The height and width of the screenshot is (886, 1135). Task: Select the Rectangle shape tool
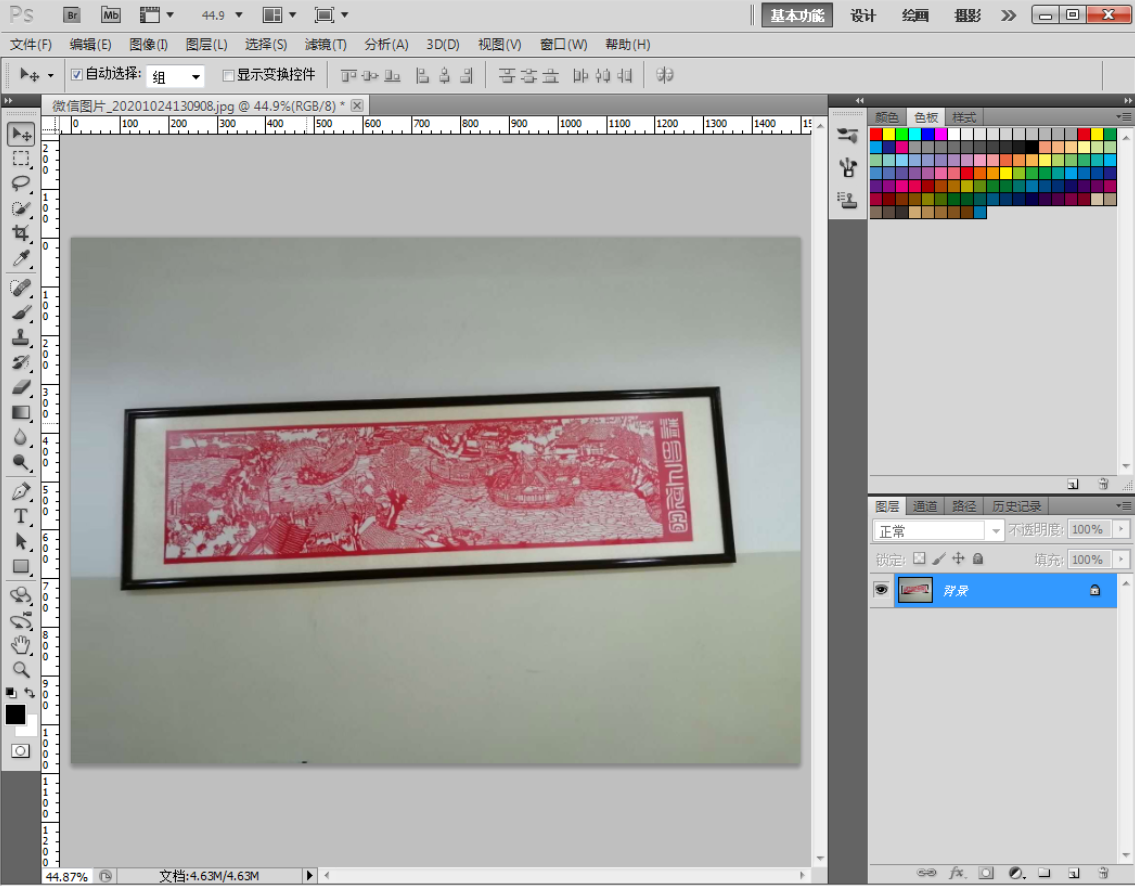tap(21, 566)
